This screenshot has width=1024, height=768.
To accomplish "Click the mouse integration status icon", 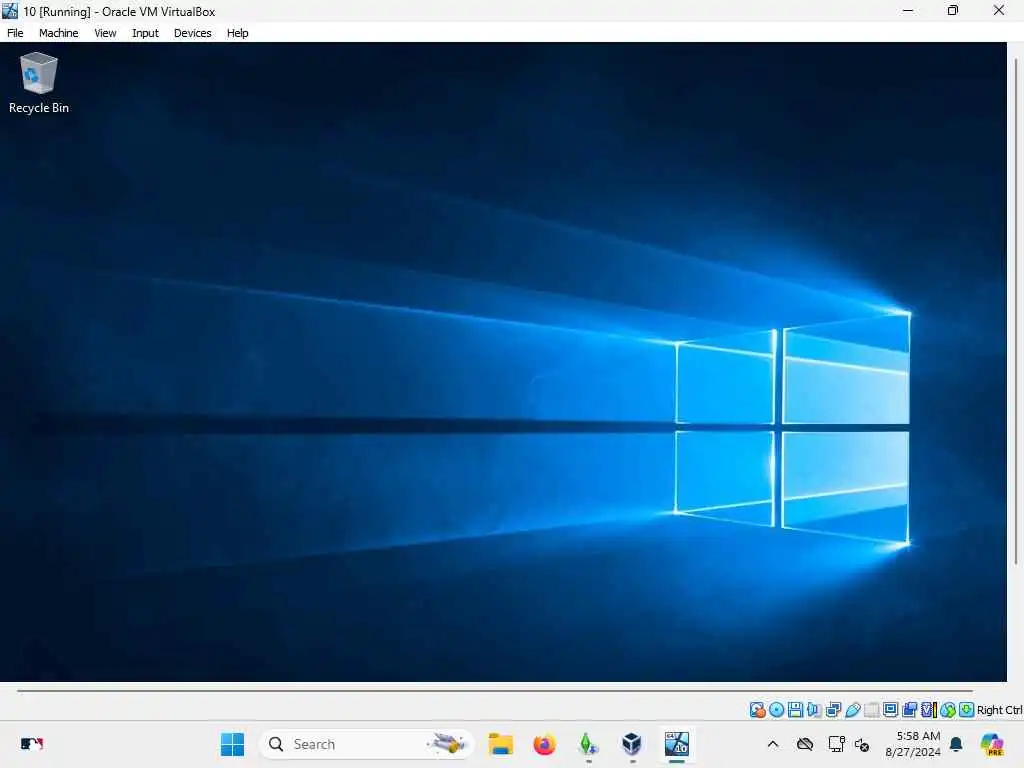I will [x=948, y=710].
